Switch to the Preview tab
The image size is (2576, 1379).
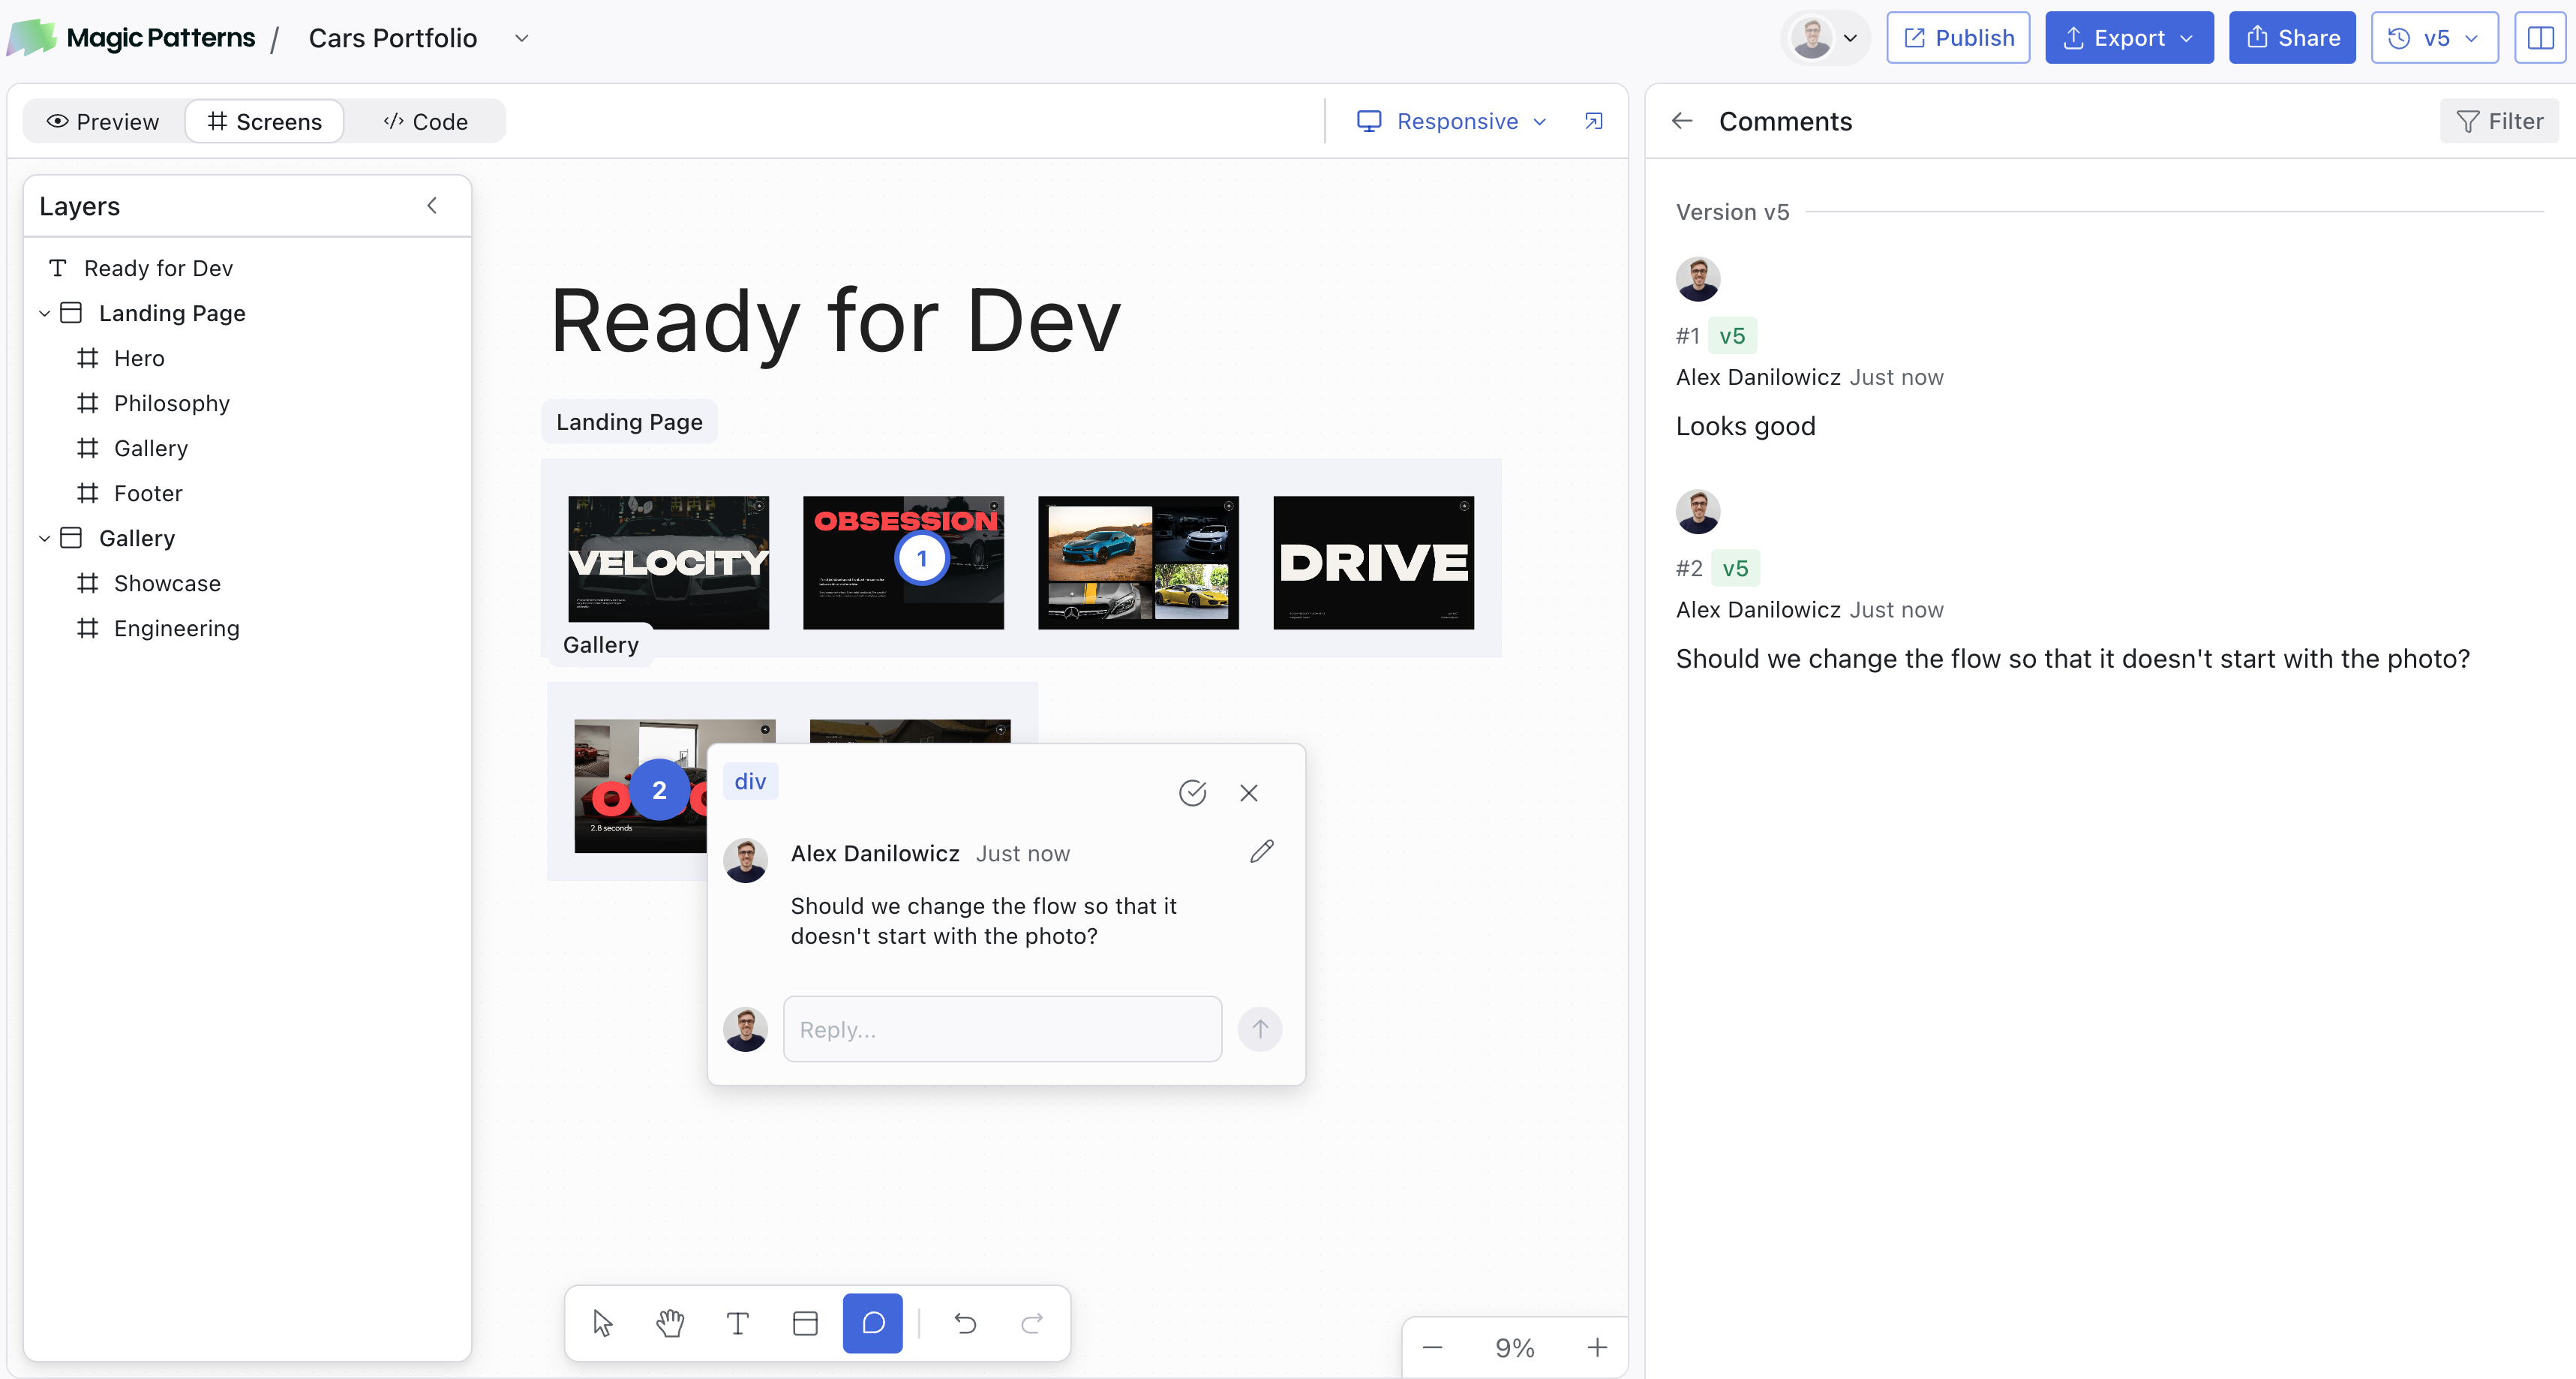[104, 121]
